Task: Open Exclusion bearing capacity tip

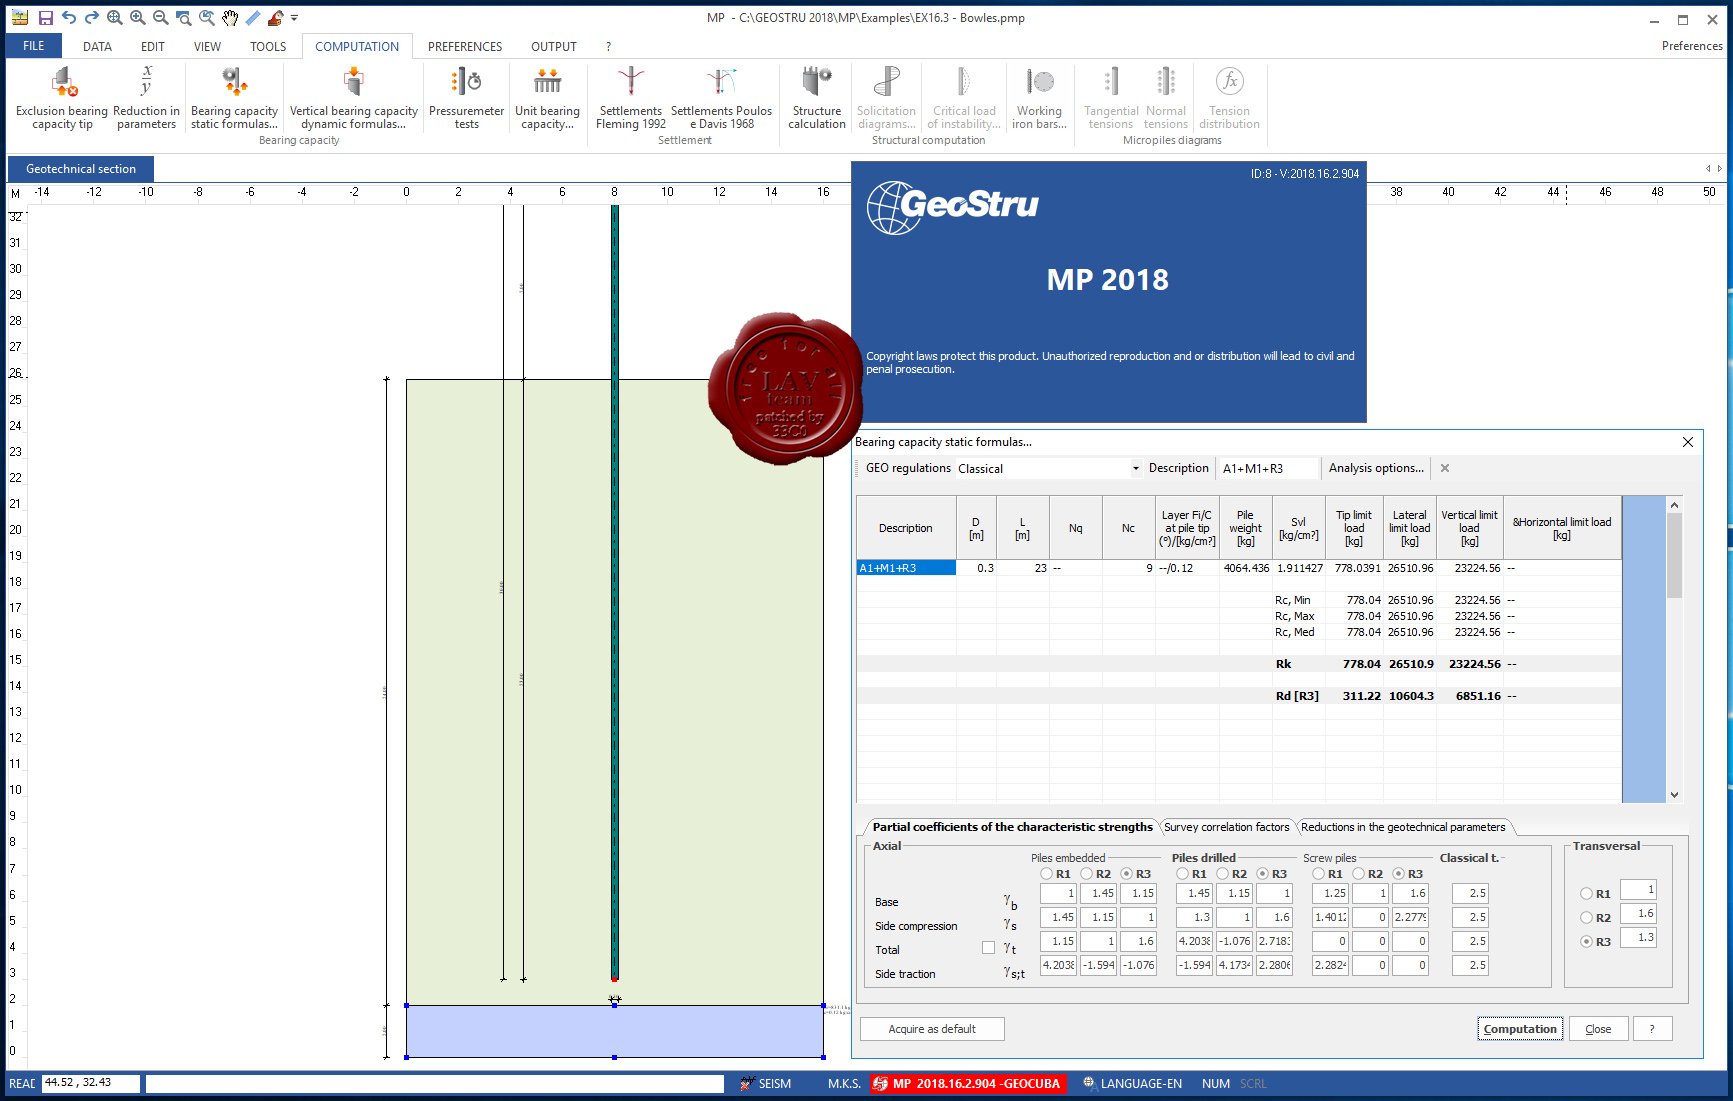Action: click(x=62, y=98)
